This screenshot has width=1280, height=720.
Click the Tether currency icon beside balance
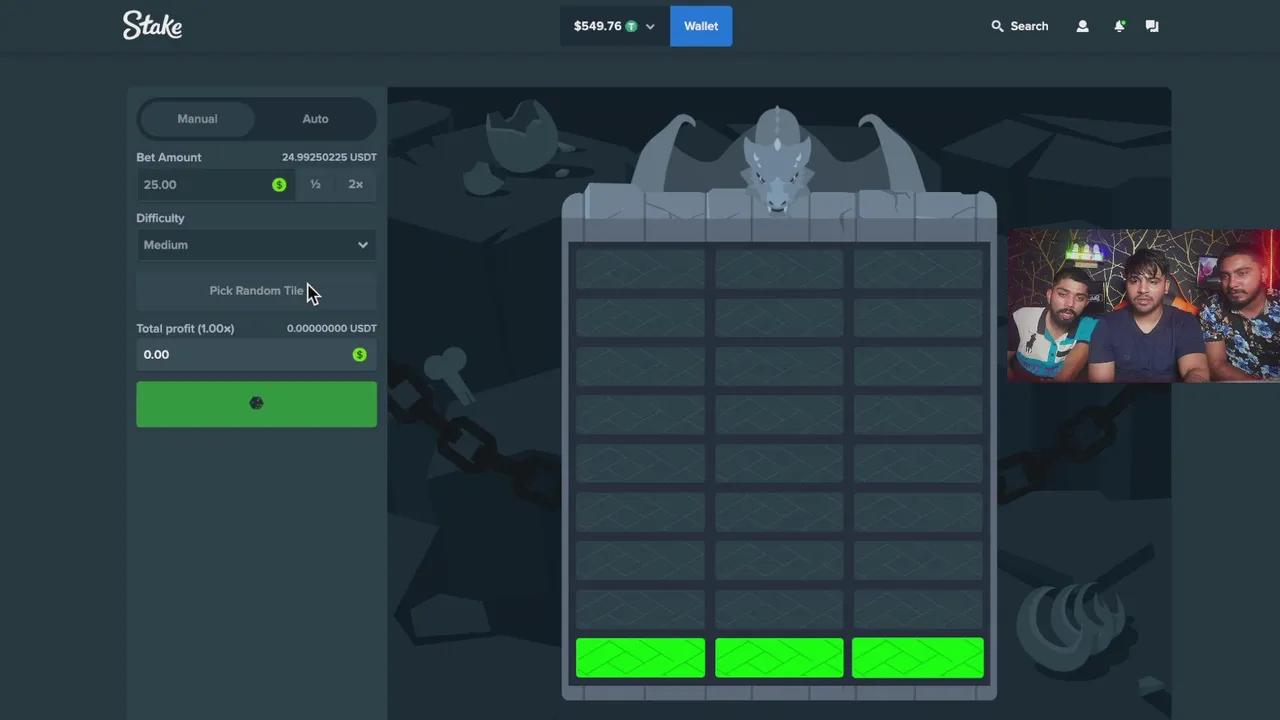click(x=631, y=26)
